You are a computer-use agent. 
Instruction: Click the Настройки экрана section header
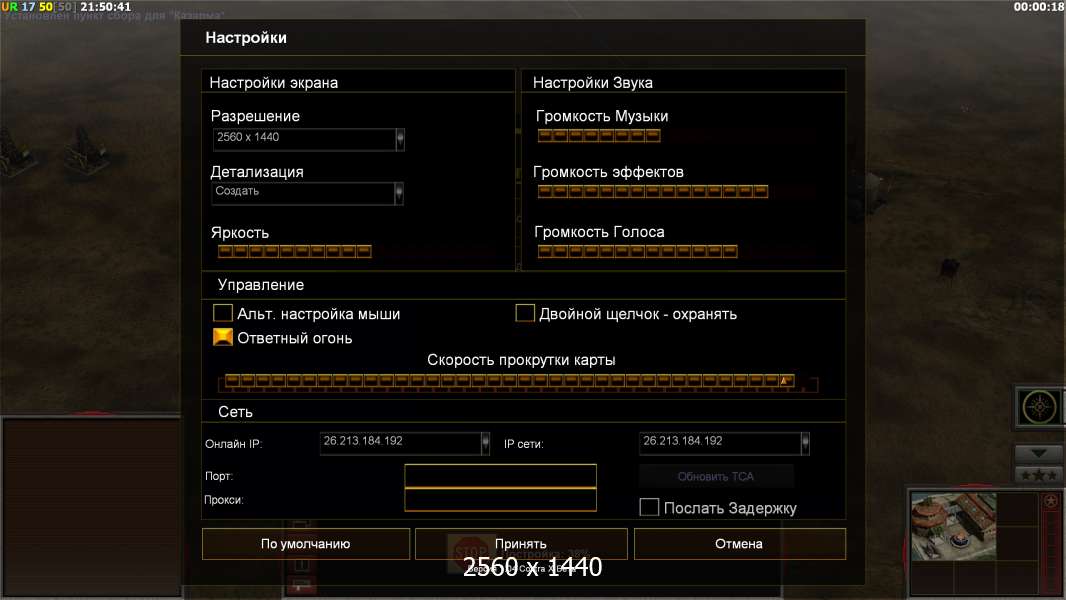pyautogui.click(x=273, y=82)
